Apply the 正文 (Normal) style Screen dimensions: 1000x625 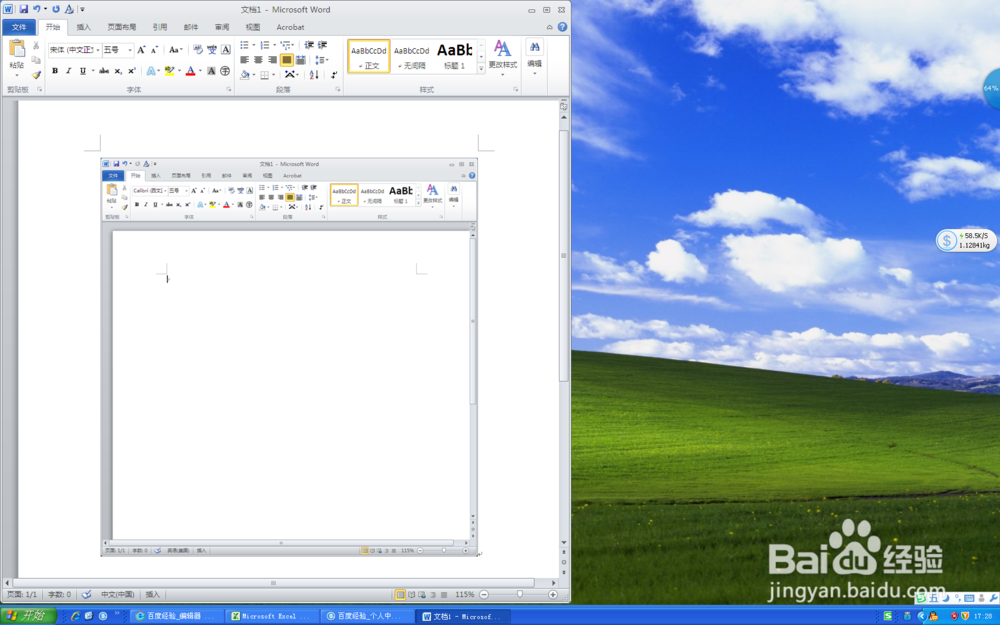[x=369, y=56]
